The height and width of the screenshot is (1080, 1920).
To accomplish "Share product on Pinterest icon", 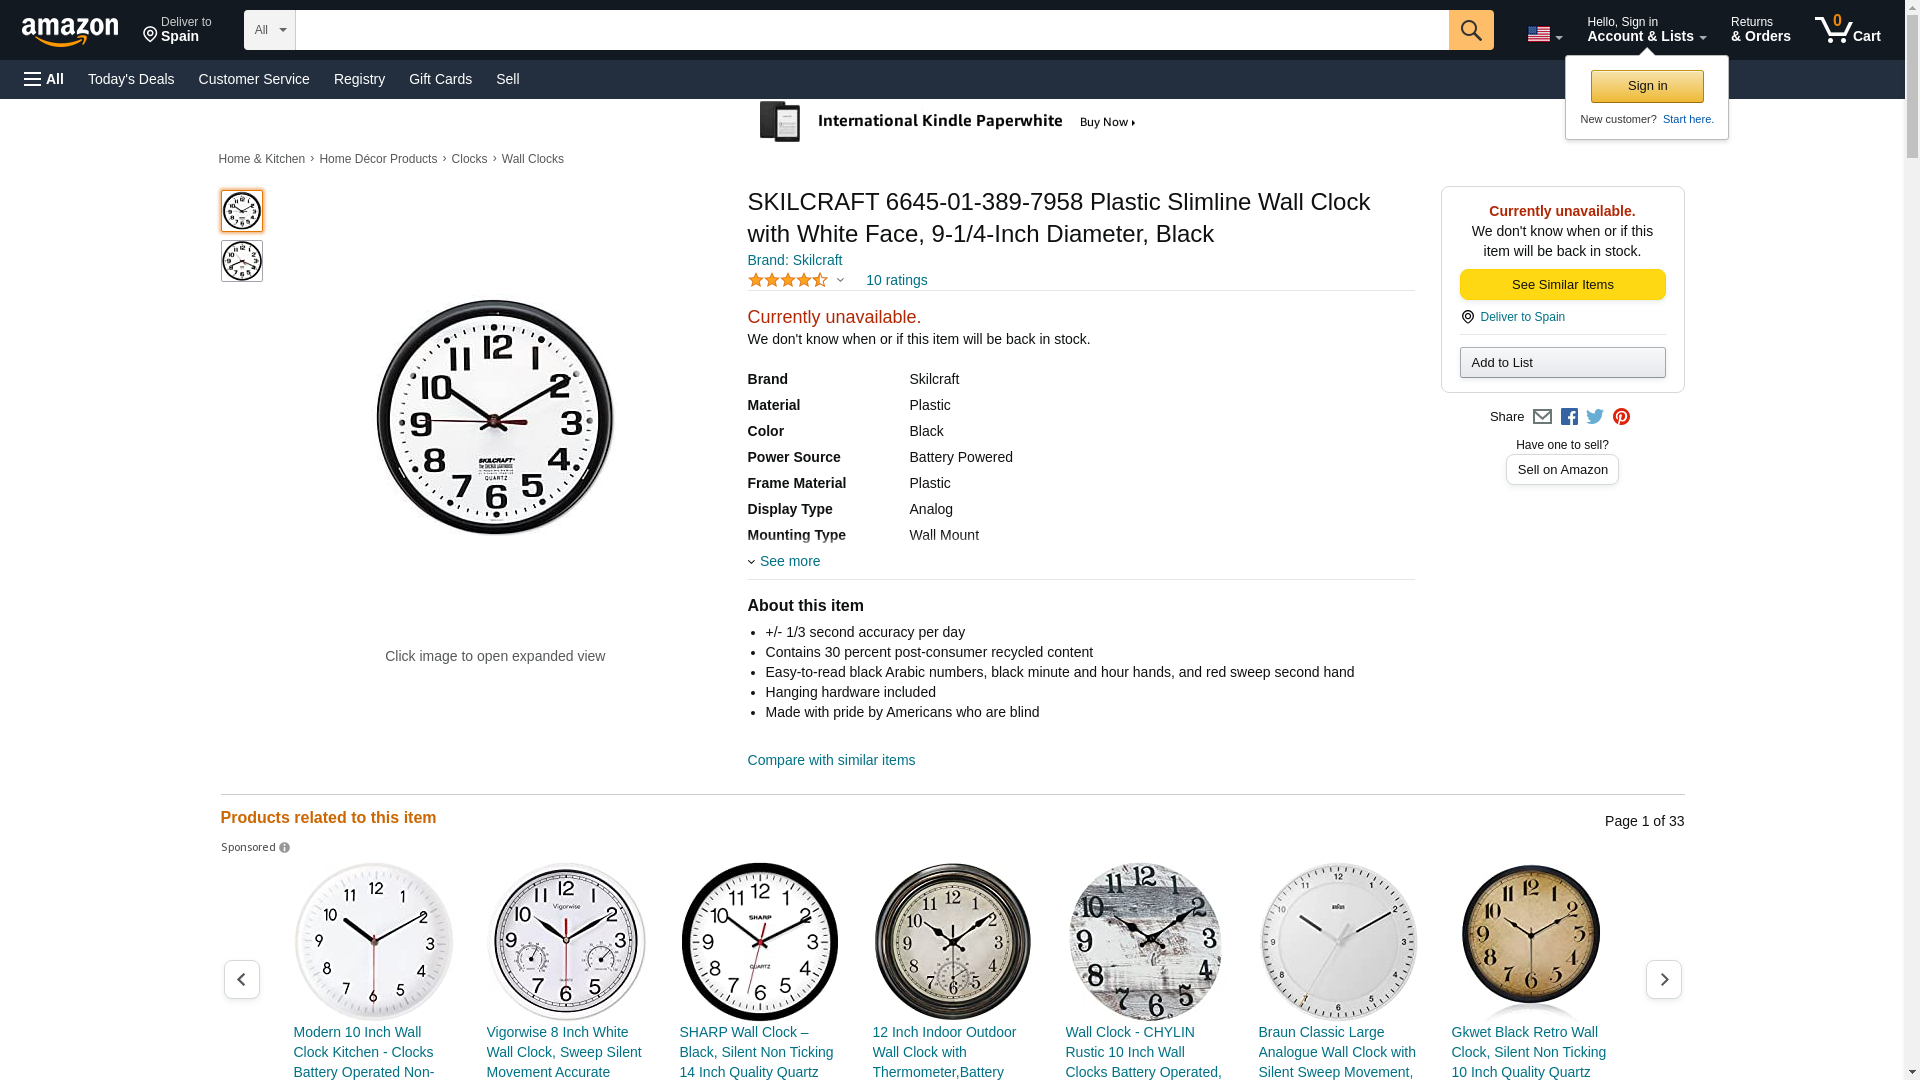I will point(1621,417).
